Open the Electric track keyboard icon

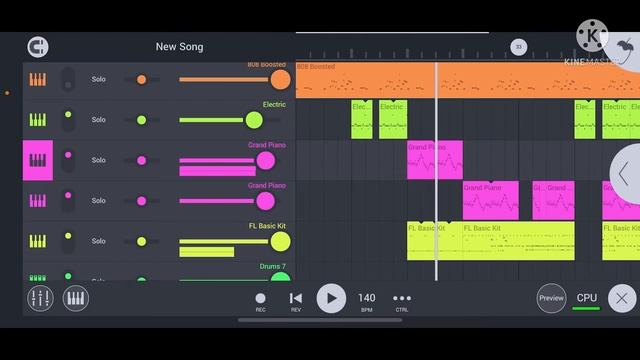click(x=38, y=120)
